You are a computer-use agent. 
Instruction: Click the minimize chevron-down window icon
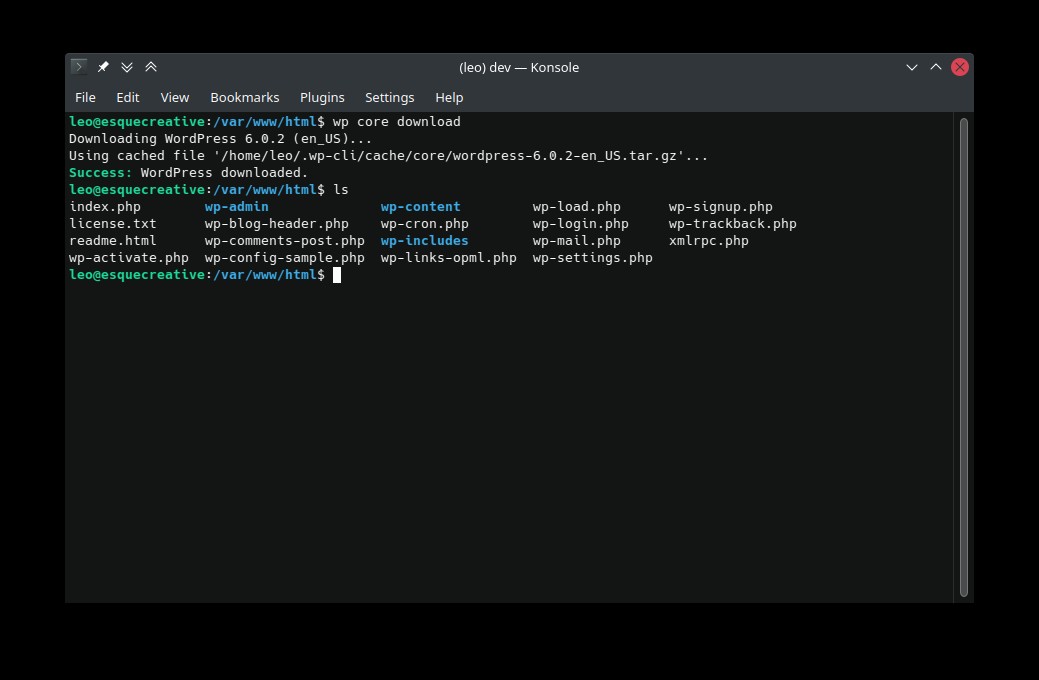click(x=911, y=66)
